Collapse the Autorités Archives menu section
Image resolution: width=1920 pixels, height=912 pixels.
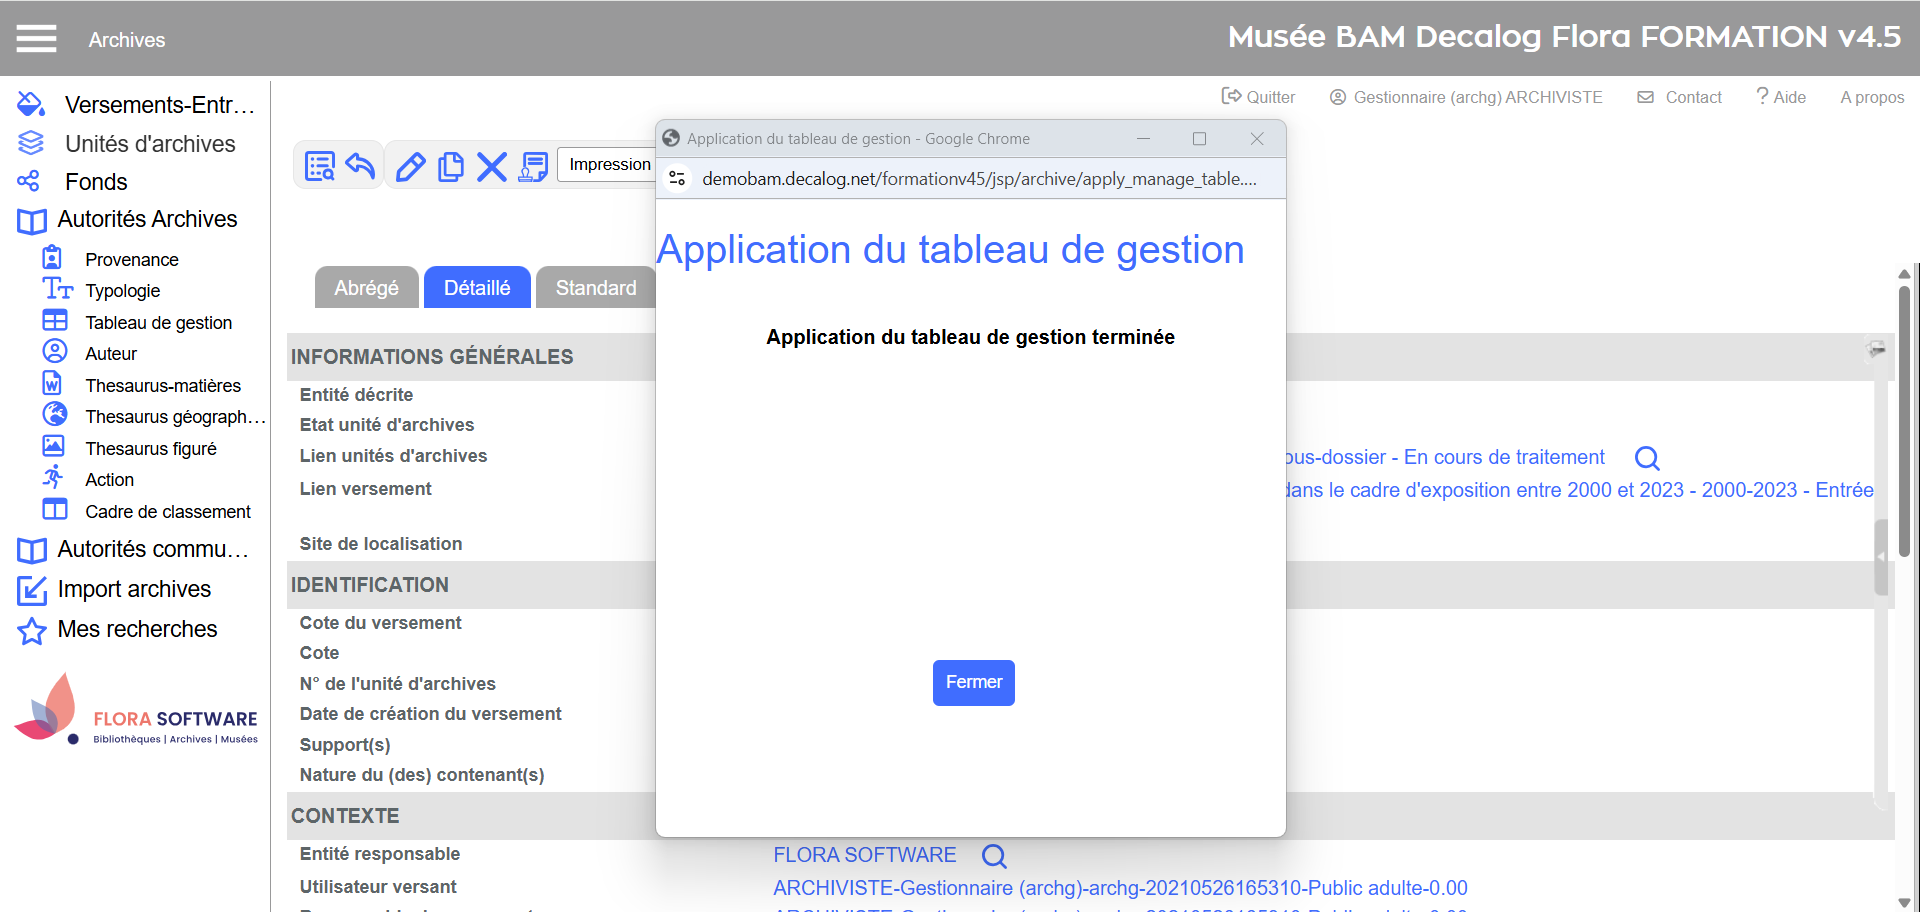coord(146,219)
